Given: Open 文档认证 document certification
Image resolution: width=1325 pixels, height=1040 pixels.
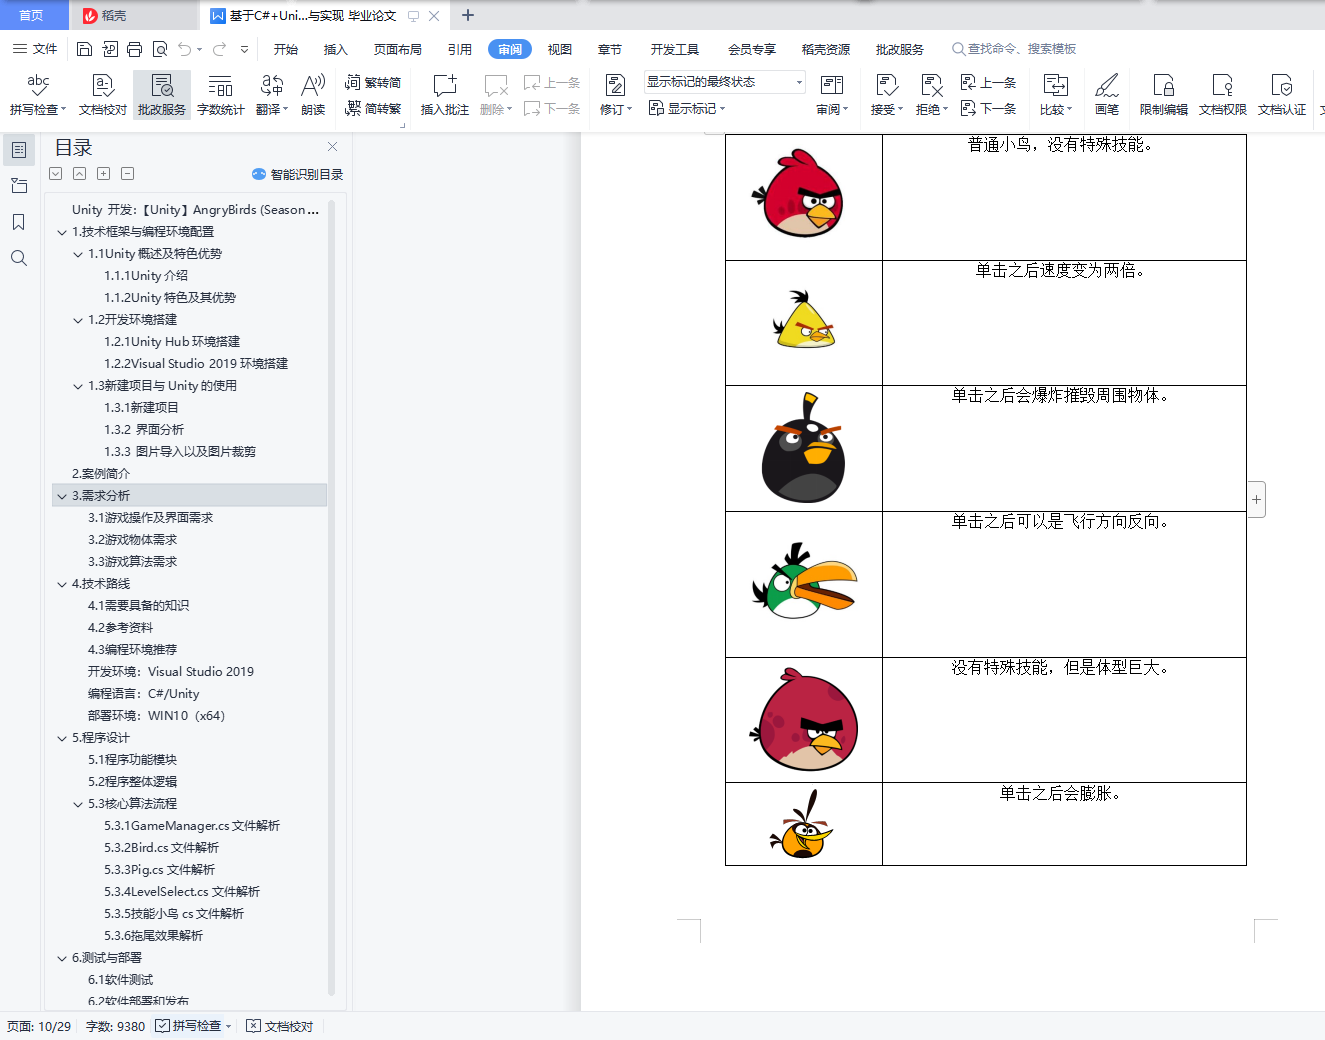Looking at the screenshot, I should (1282, 95).
